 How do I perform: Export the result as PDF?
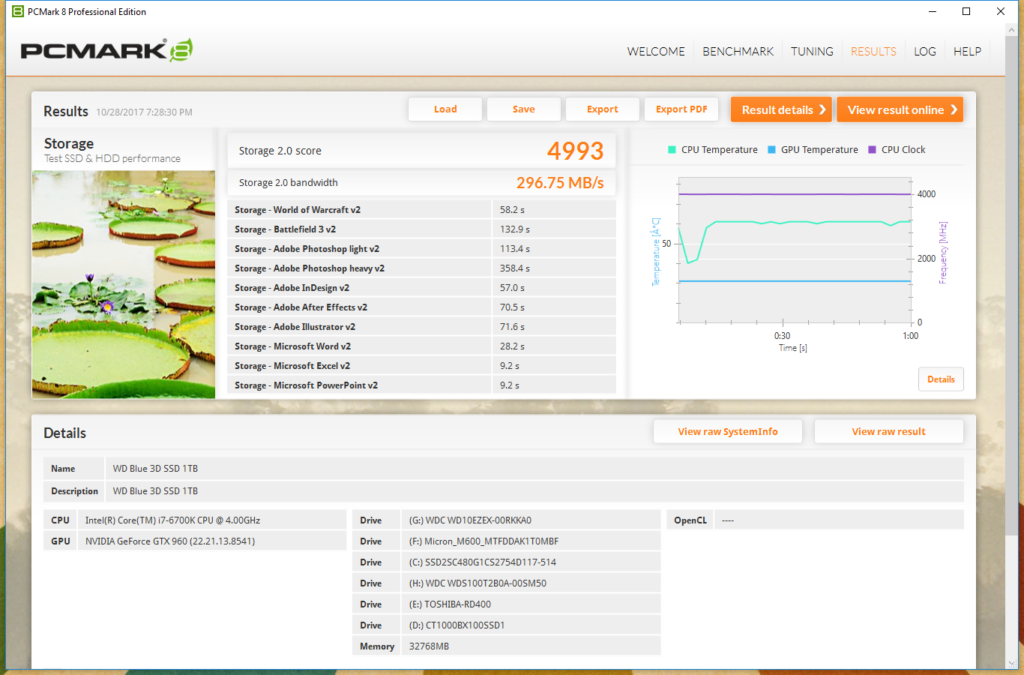pyautogui.click(x=681, y=109)
